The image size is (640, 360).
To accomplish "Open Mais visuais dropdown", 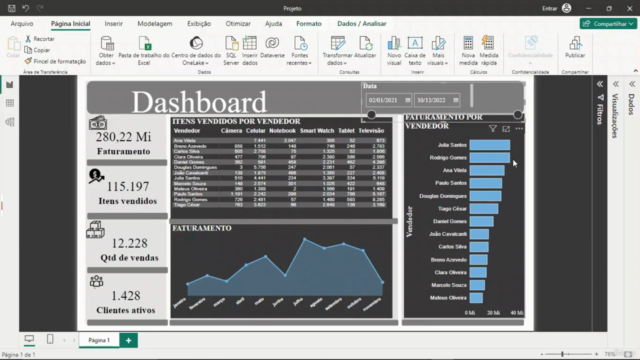I will pyautogui.click(x=438, y=51).
